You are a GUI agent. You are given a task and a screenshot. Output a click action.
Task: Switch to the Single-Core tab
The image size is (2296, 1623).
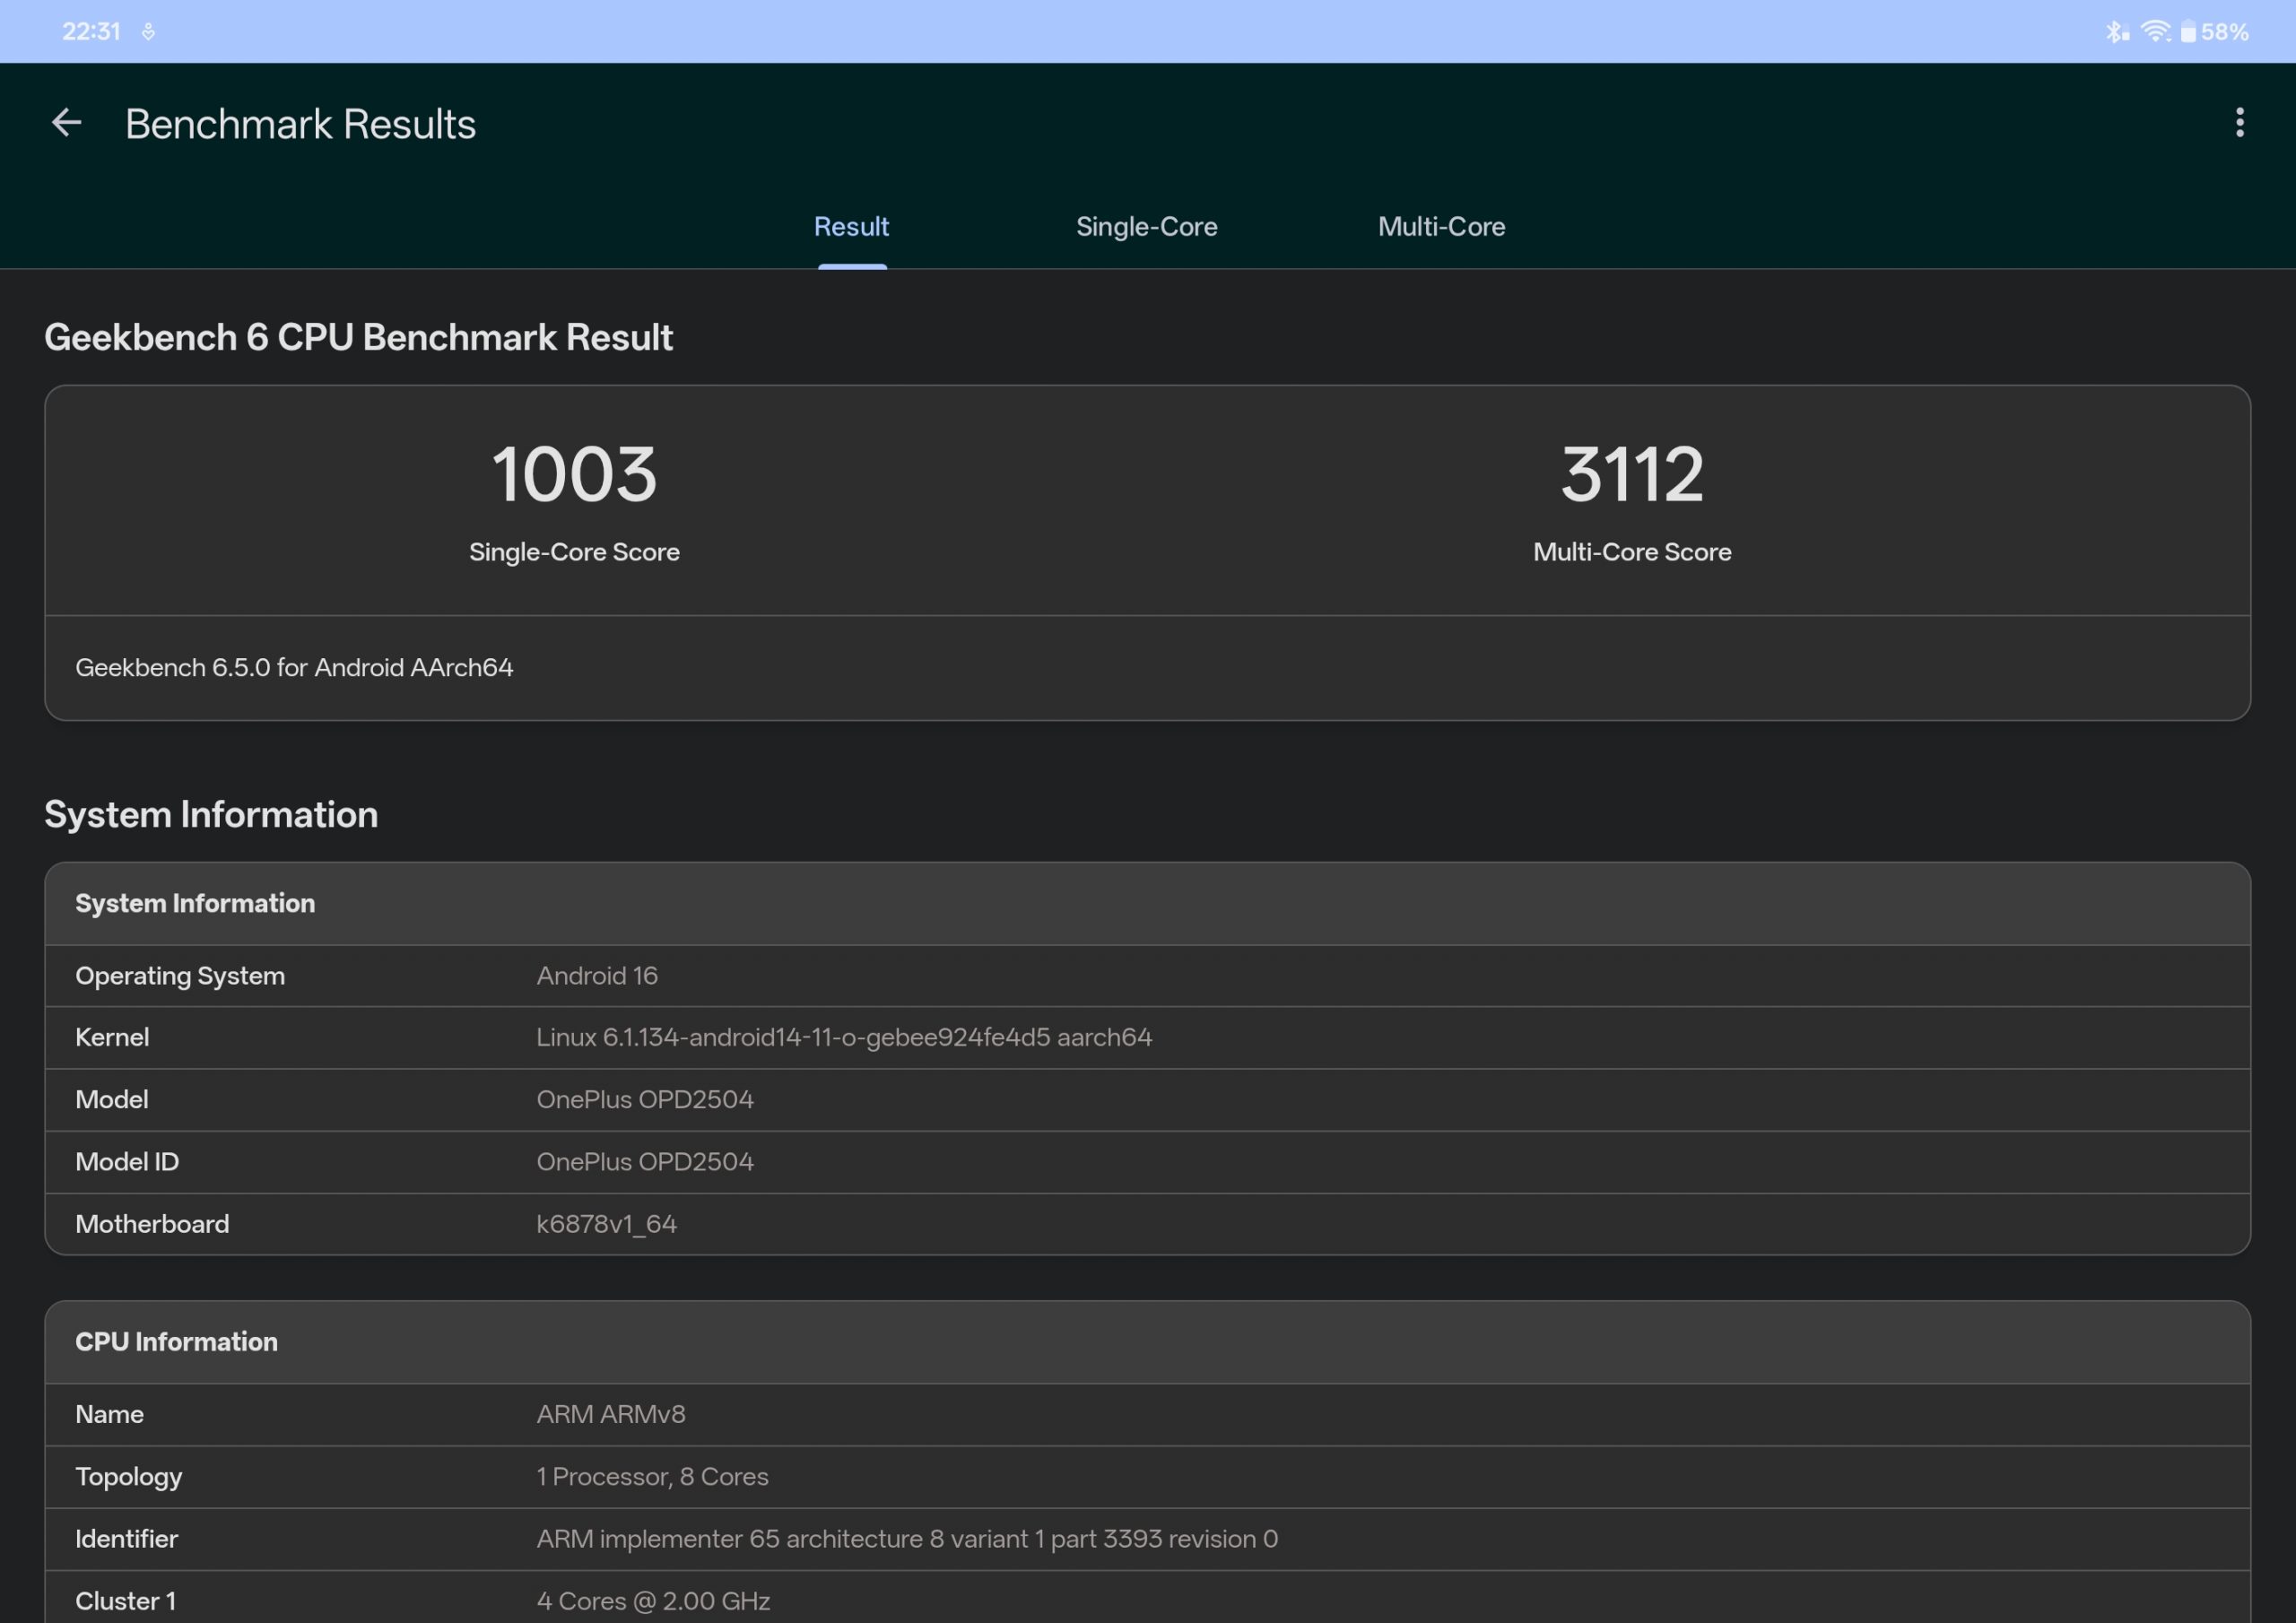click(x=1146, y=227)
